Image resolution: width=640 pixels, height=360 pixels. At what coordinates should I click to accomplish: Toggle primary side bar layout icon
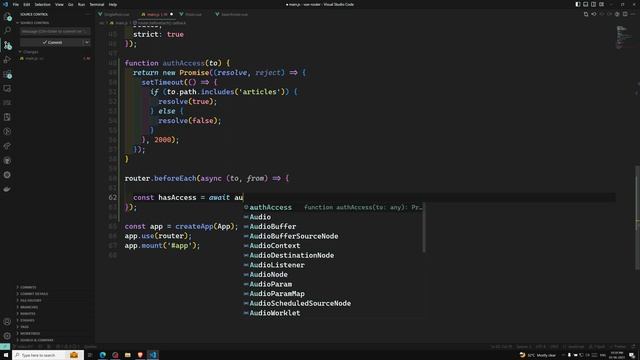pos(578,4)
